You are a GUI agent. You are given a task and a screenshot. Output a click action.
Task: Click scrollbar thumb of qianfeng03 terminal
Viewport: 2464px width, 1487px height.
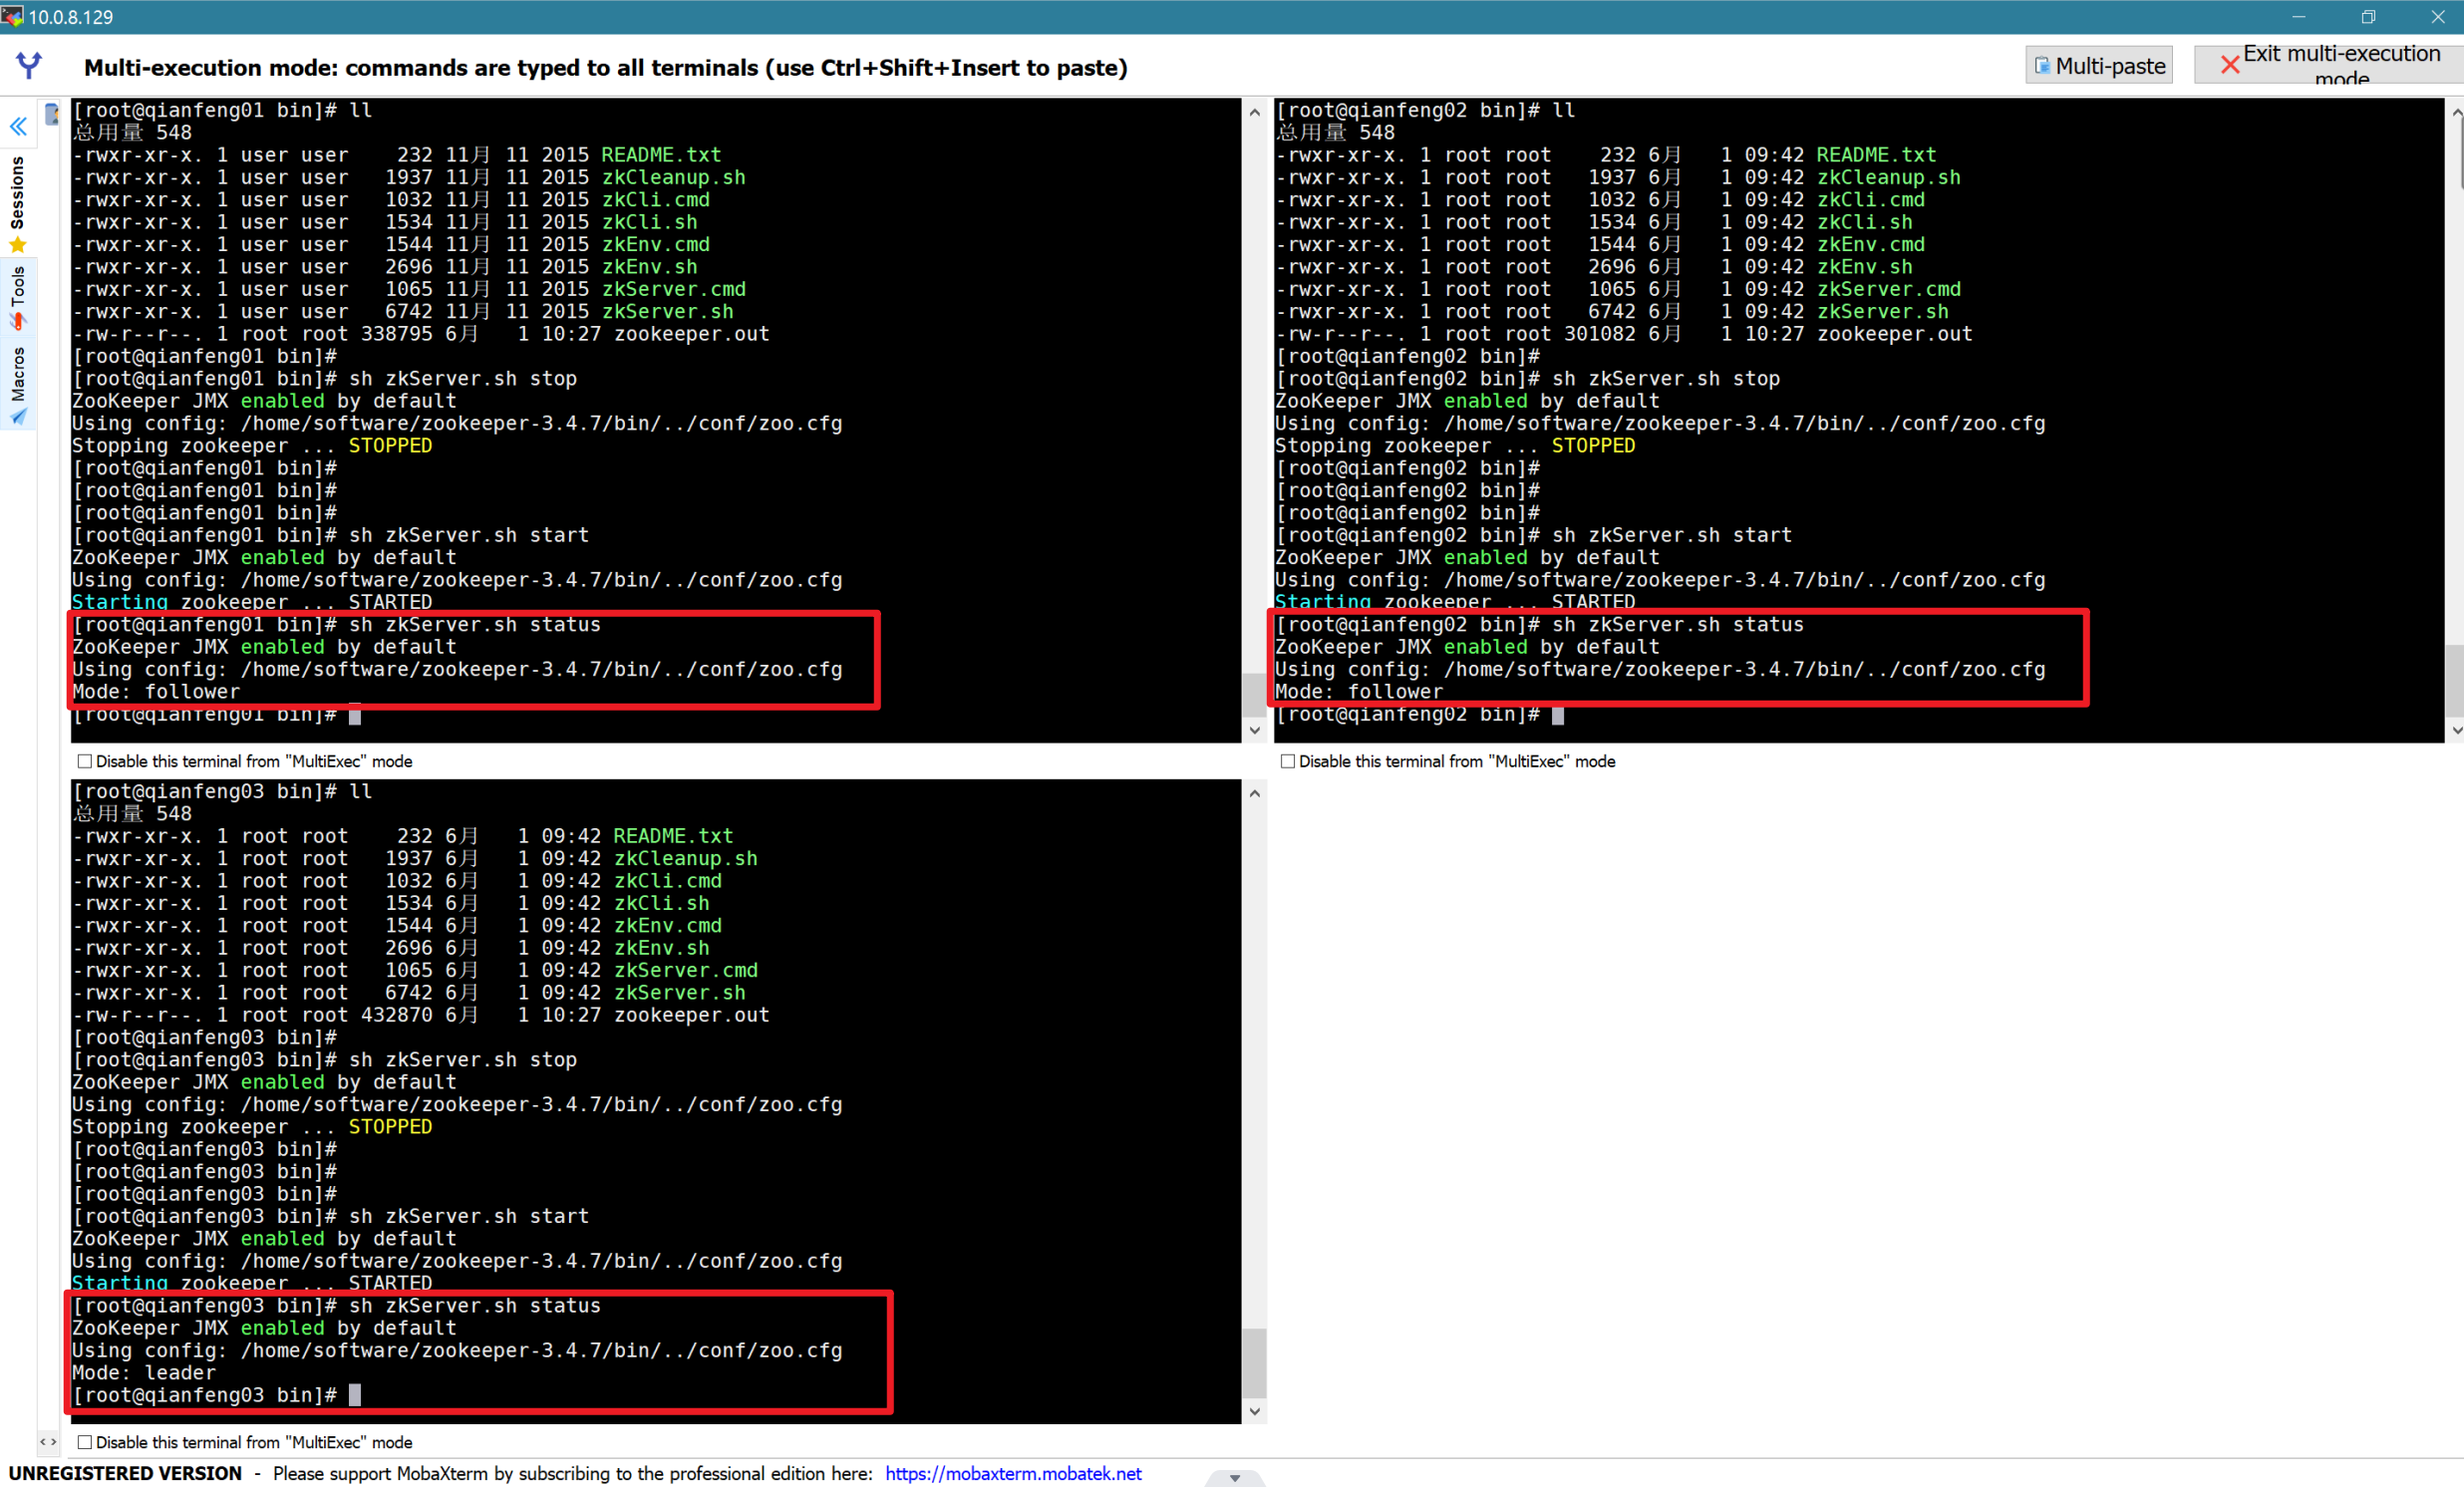click(1255, 1363)
